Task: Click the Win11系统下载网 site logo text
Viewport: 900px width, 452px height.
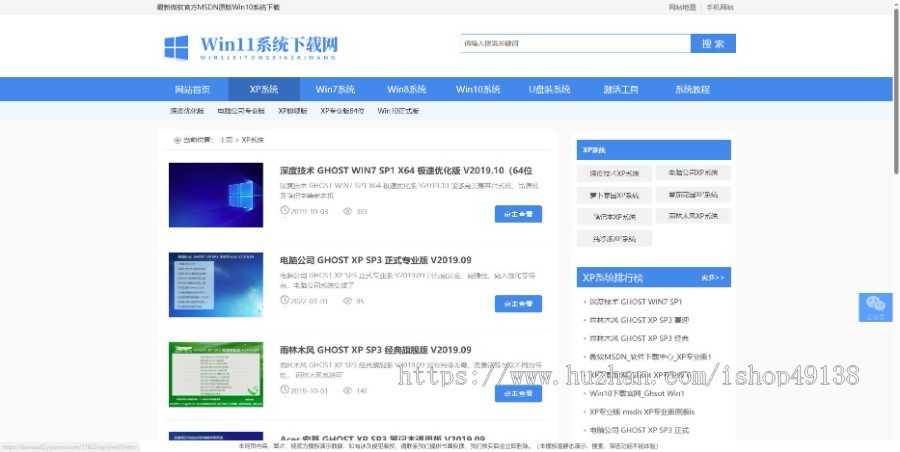Action: [269, 47]
